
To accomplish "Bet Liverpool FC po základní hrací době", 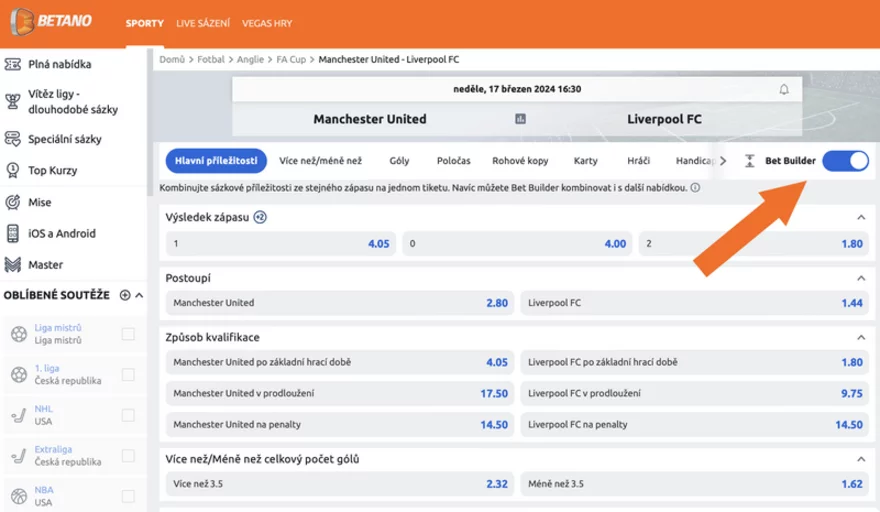I will click(695, 363).
